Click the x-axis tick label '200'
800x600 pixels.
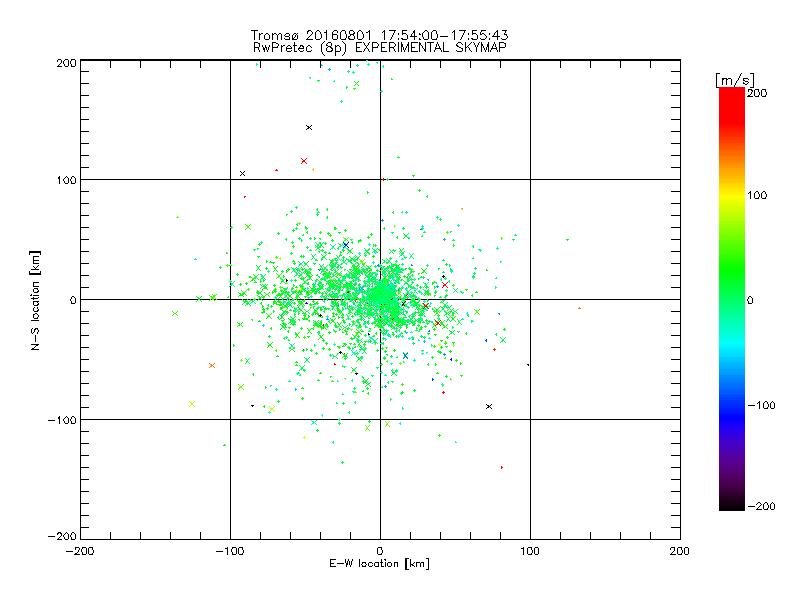tap(680, 551)
